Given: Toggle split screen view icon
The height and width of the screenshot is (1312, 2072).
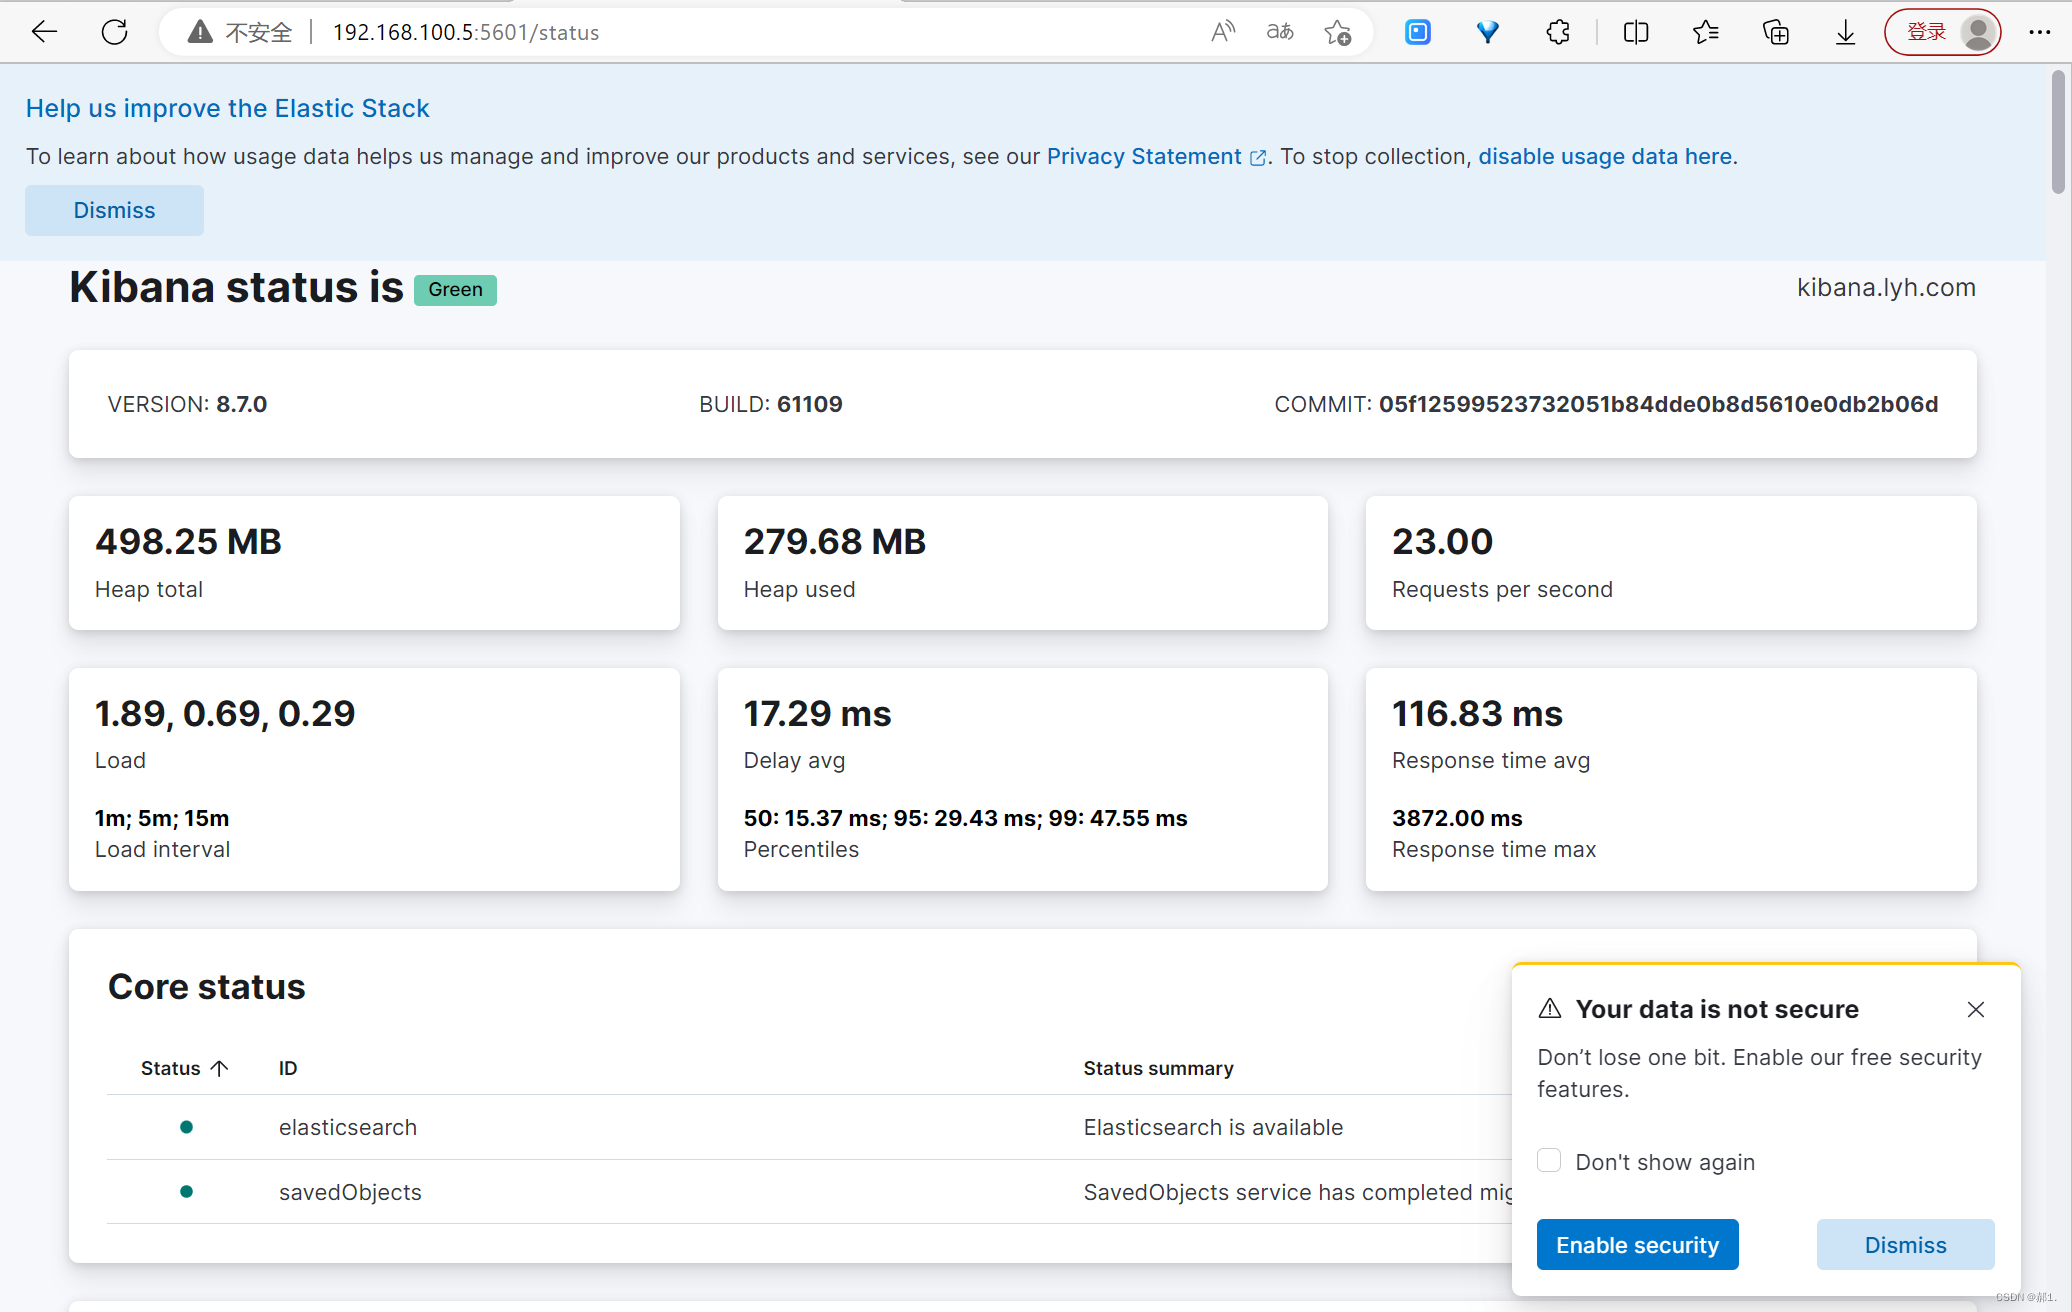Looking at the screenshot, I should click(1636, 32).
